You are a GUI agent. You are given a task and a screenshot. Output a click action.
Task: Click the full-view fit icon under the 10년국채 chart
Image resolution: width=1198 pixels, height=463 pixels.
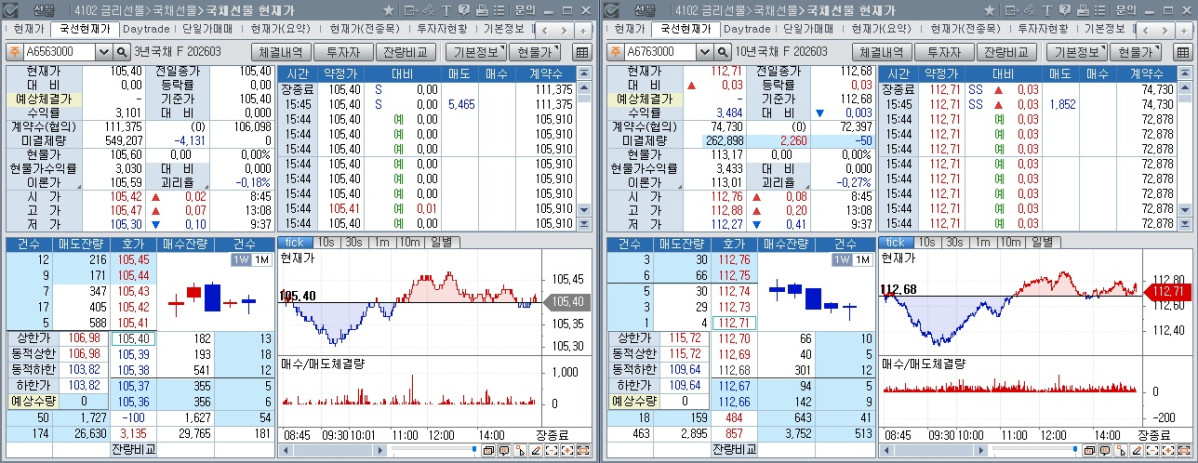(x=1183, y=450)
